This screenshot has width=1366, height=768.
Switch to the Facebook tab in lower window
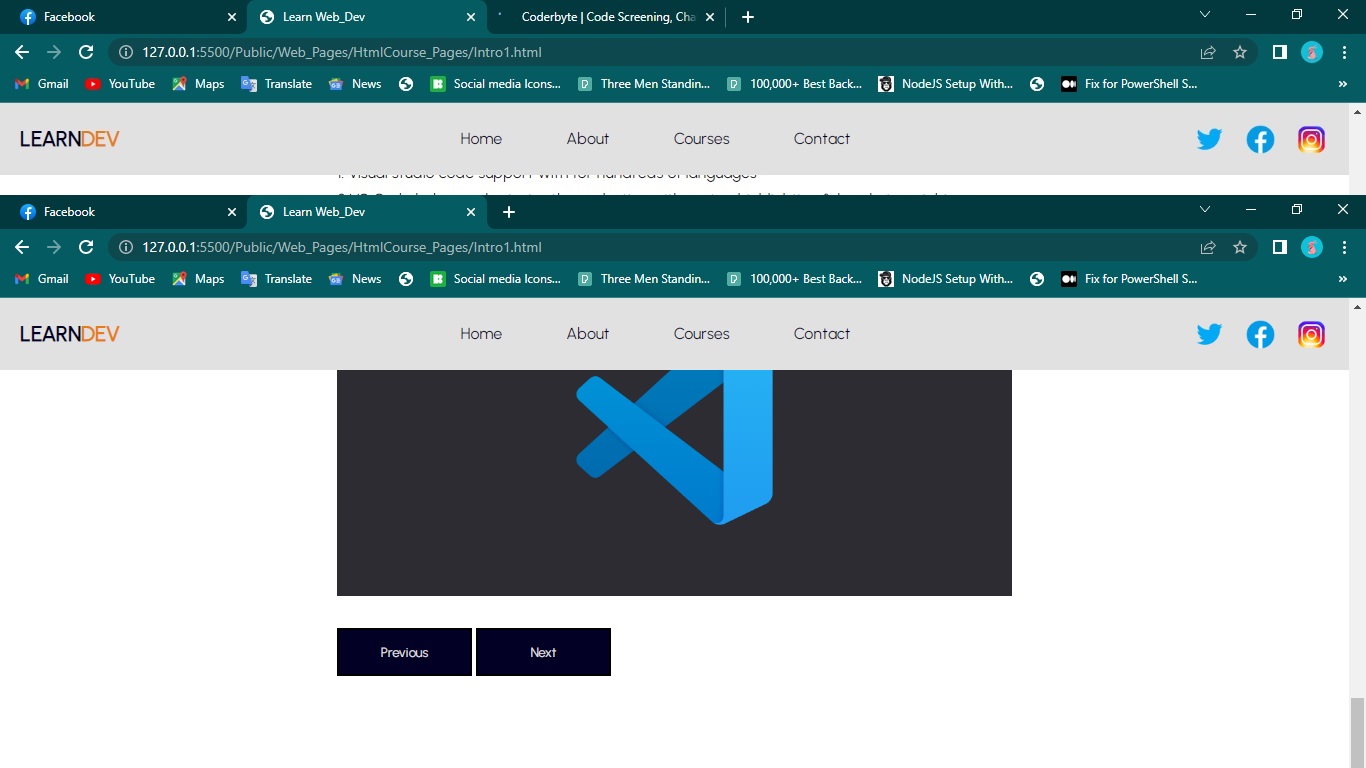125,212
